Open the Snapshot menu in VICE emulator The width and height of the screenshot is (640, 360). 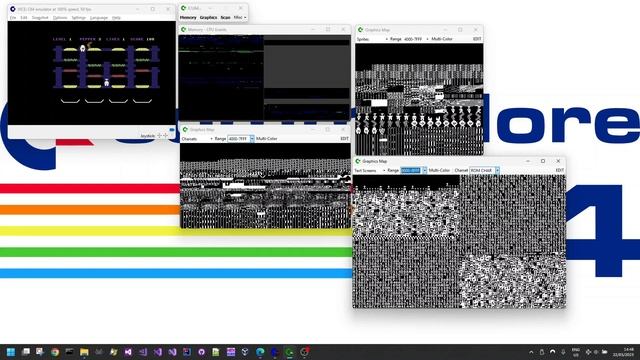click(x=40, y=18)
